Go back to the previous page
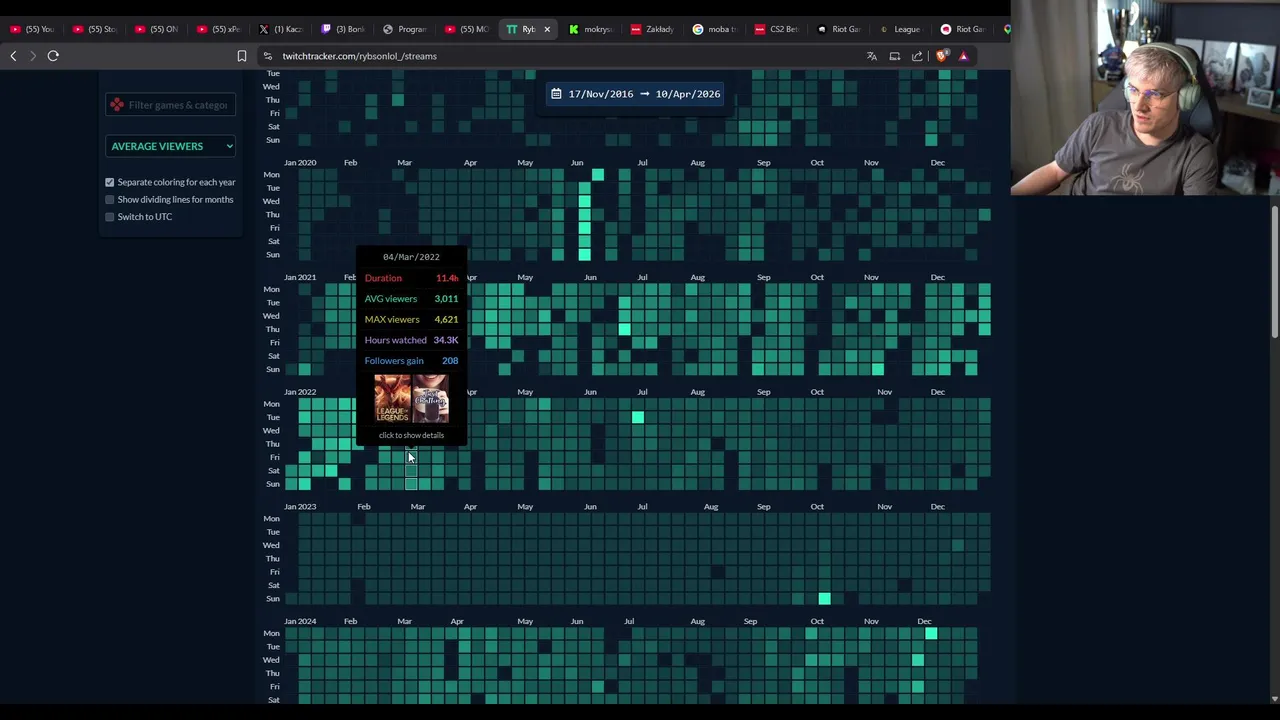 13,56
